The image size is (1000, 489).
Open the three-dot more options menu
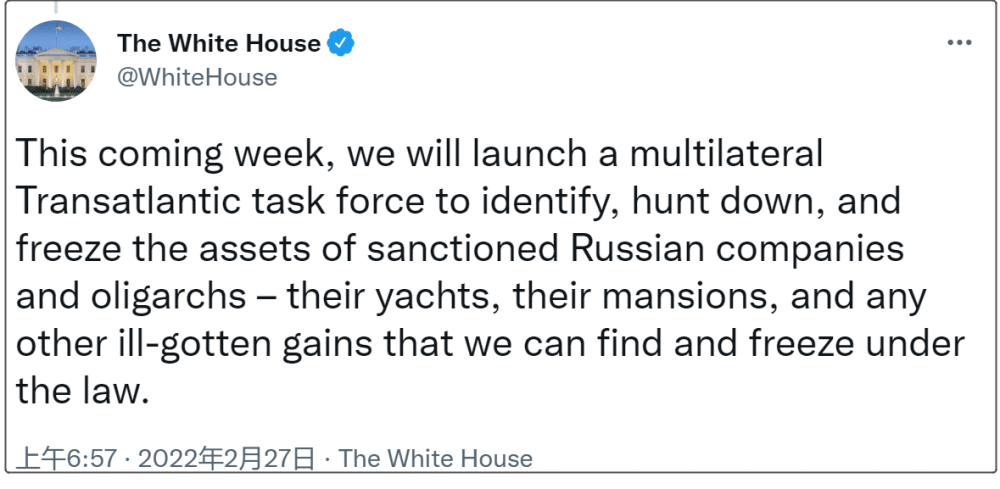[959, 43]
